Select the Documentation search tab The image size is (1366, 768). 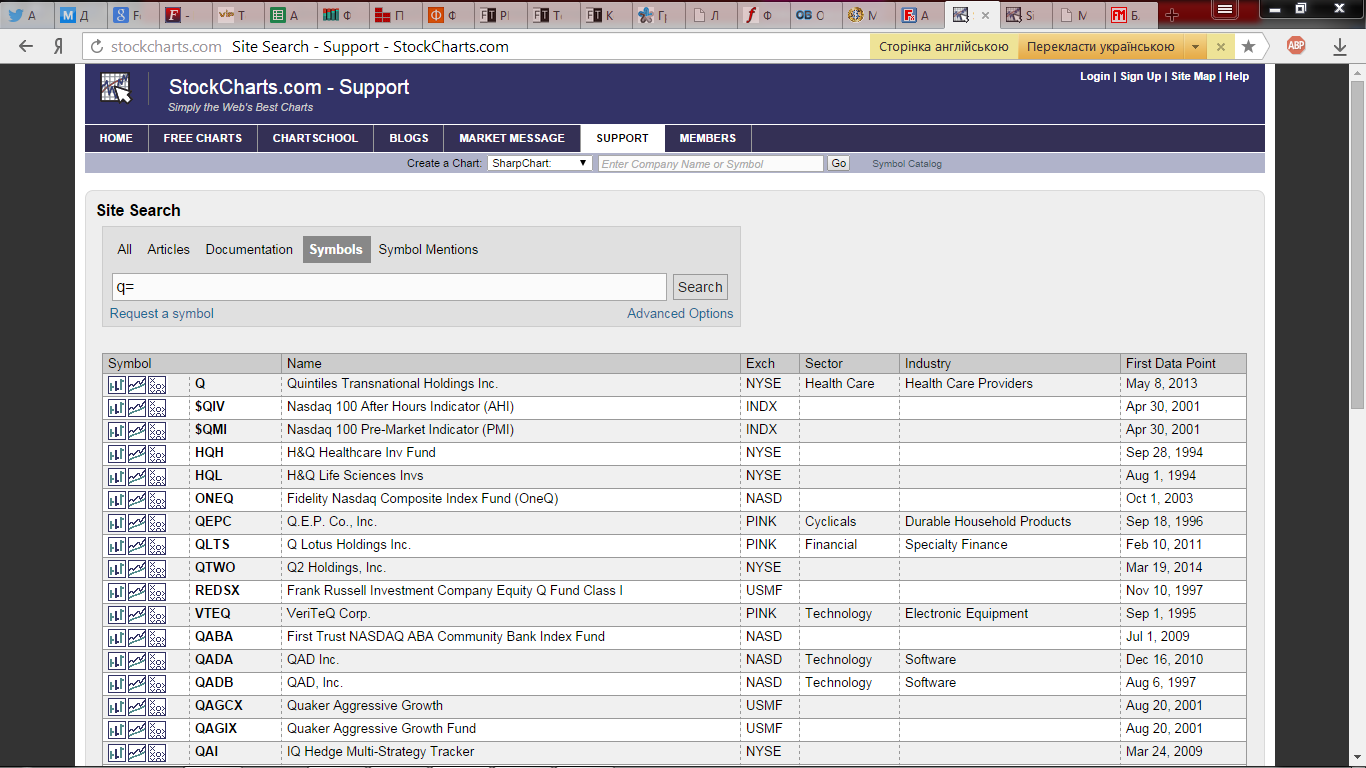pyautogui.click(x=249, y=249)
